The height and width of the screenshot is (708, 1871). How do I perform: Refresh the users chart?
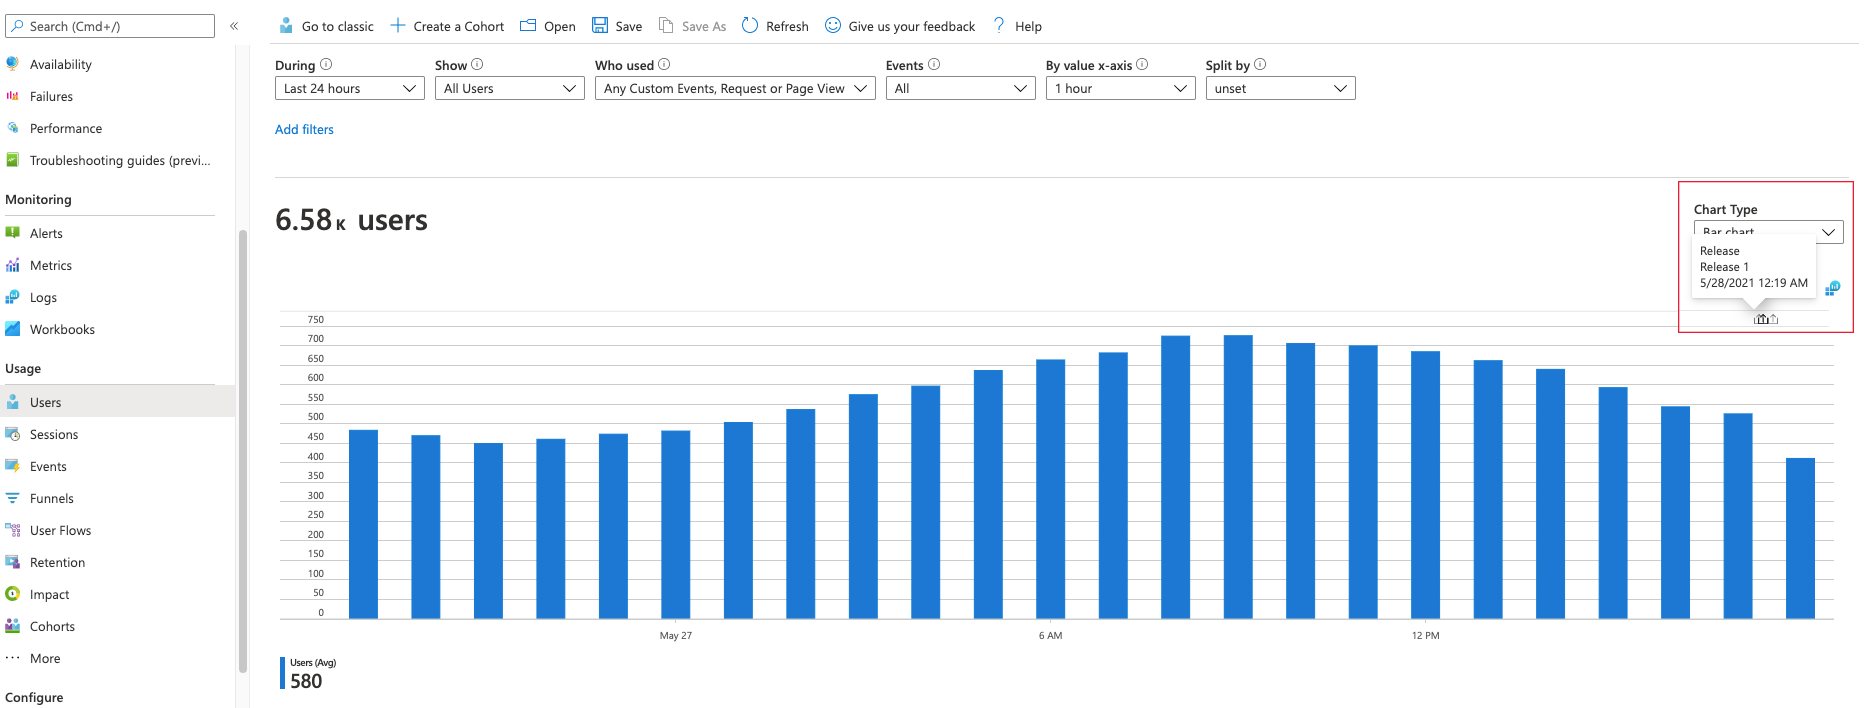pyautogui.click(x=775, y=26)
